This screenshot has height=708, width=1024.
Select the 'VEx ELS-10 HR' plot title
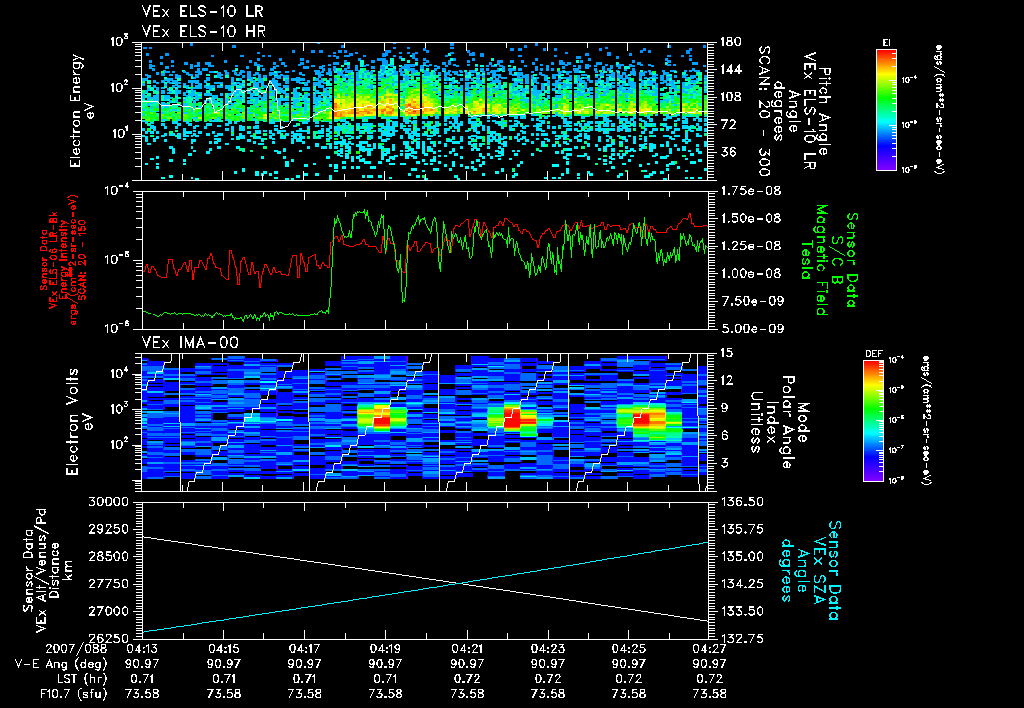(x=203, y=31)
